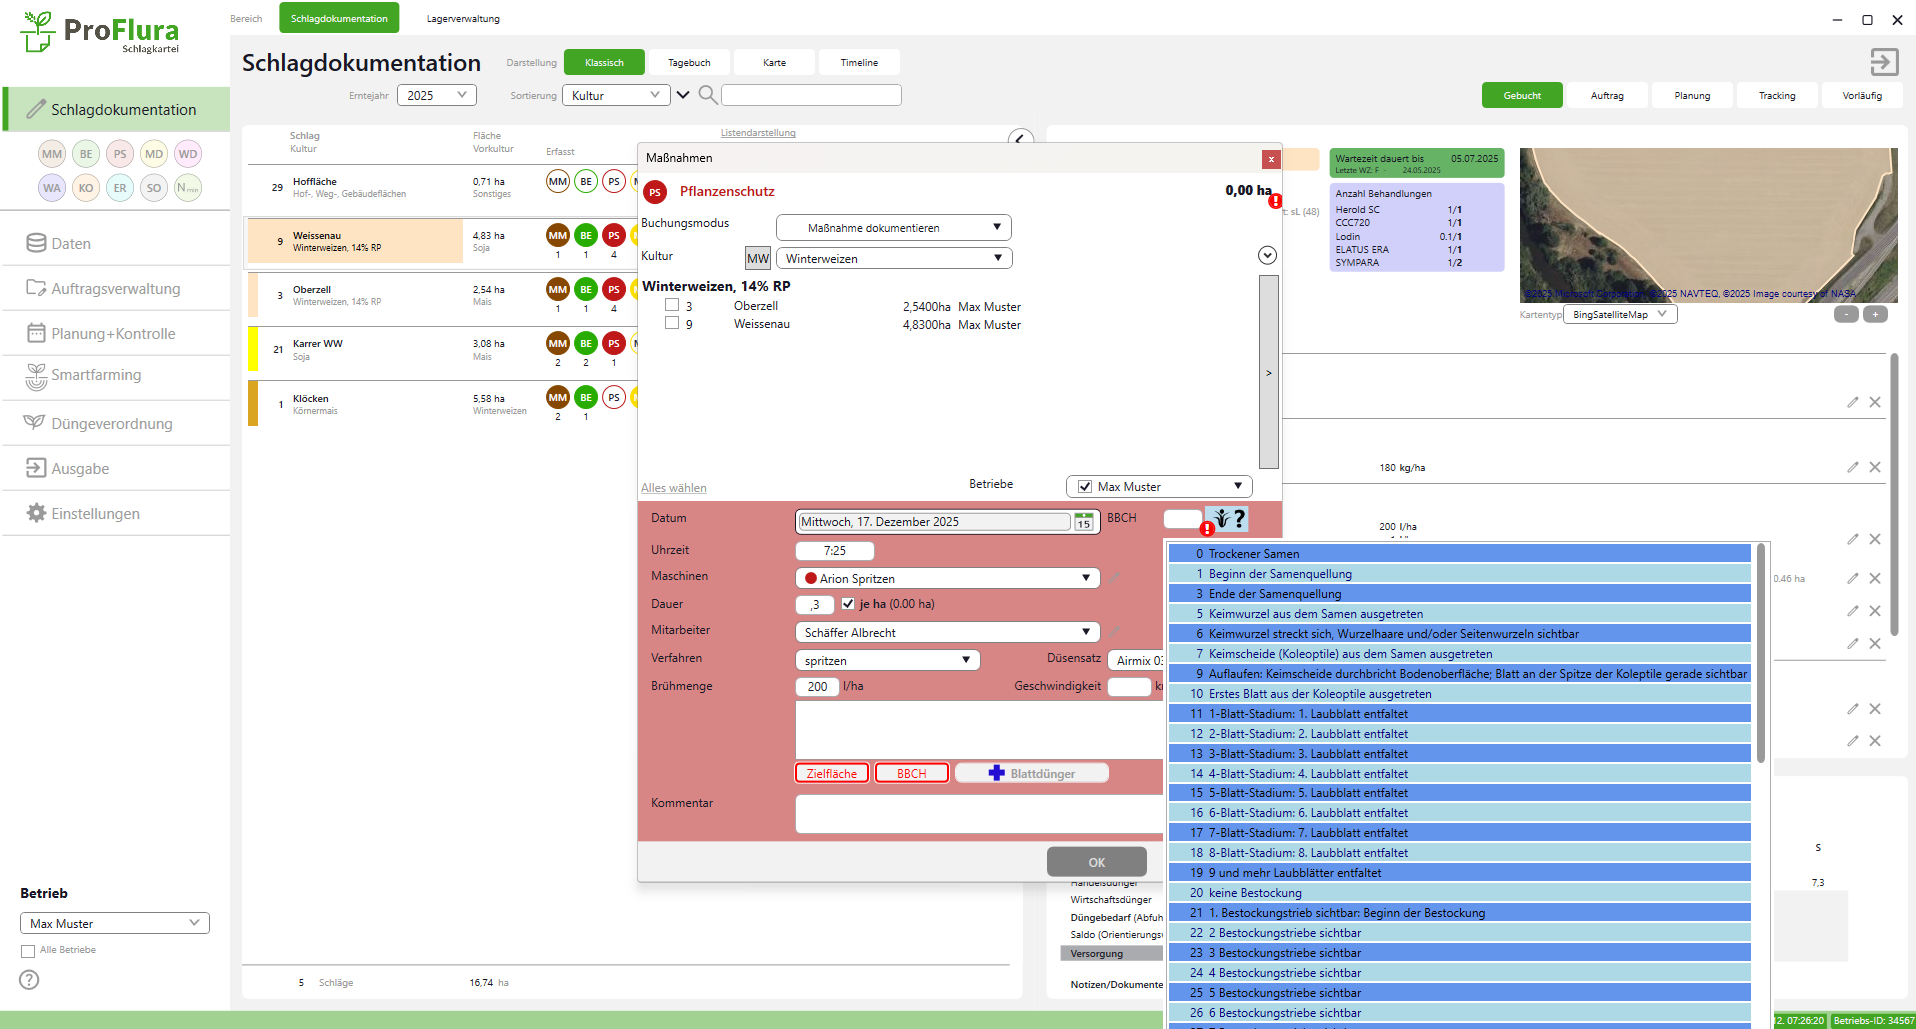1916x1029 pixels.
Task: Click the plant growth stage help icon
Action: tap(1229, 519)
